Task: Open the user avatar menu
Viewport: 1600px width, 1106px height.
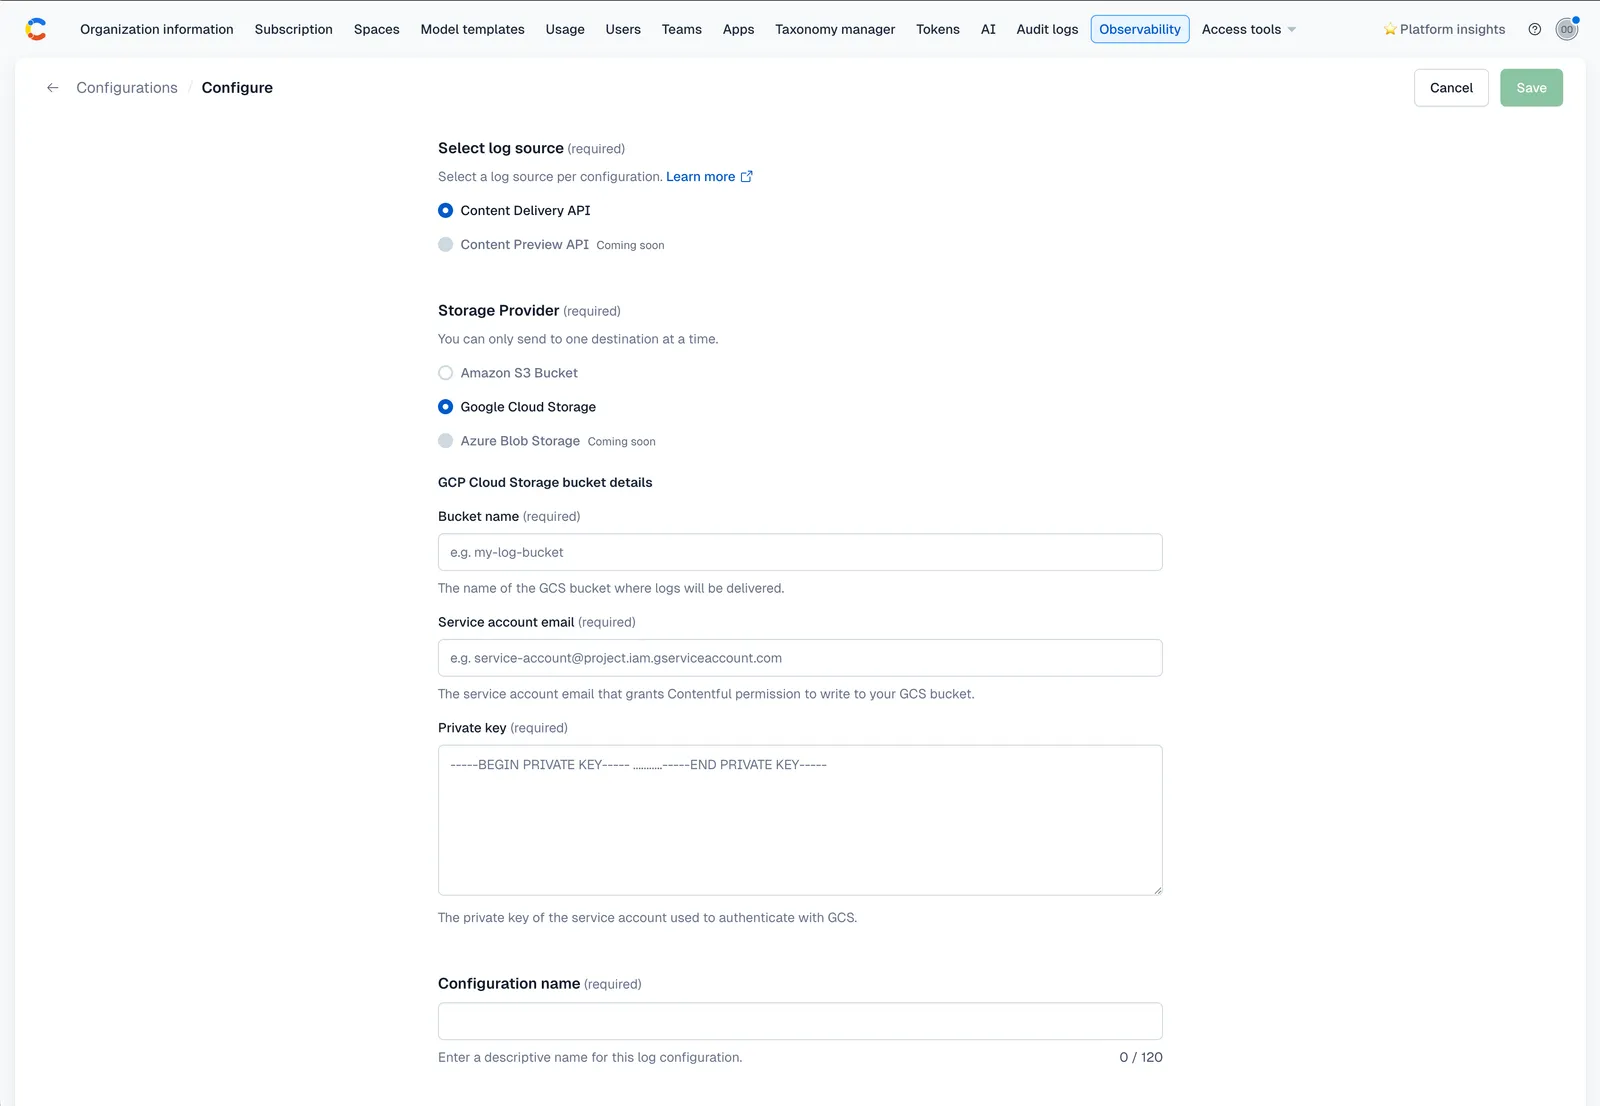Action: tap(1567, 29)
